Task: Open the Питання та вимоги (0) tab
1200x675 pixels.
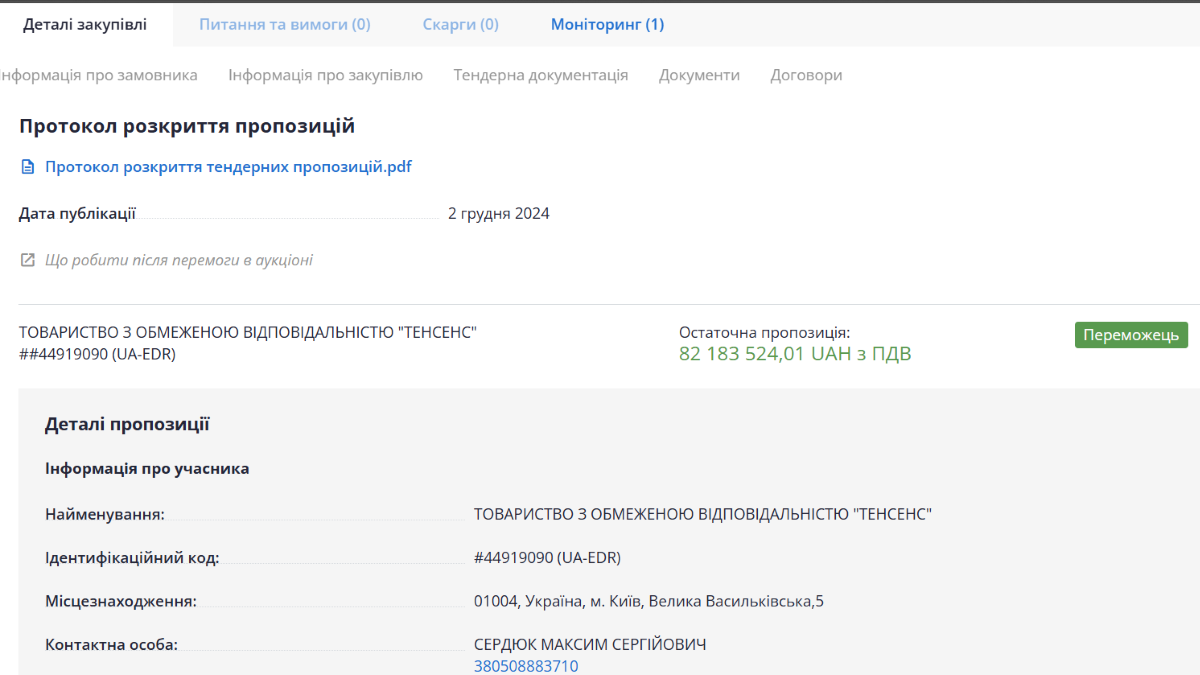Action: coord(284,24)
